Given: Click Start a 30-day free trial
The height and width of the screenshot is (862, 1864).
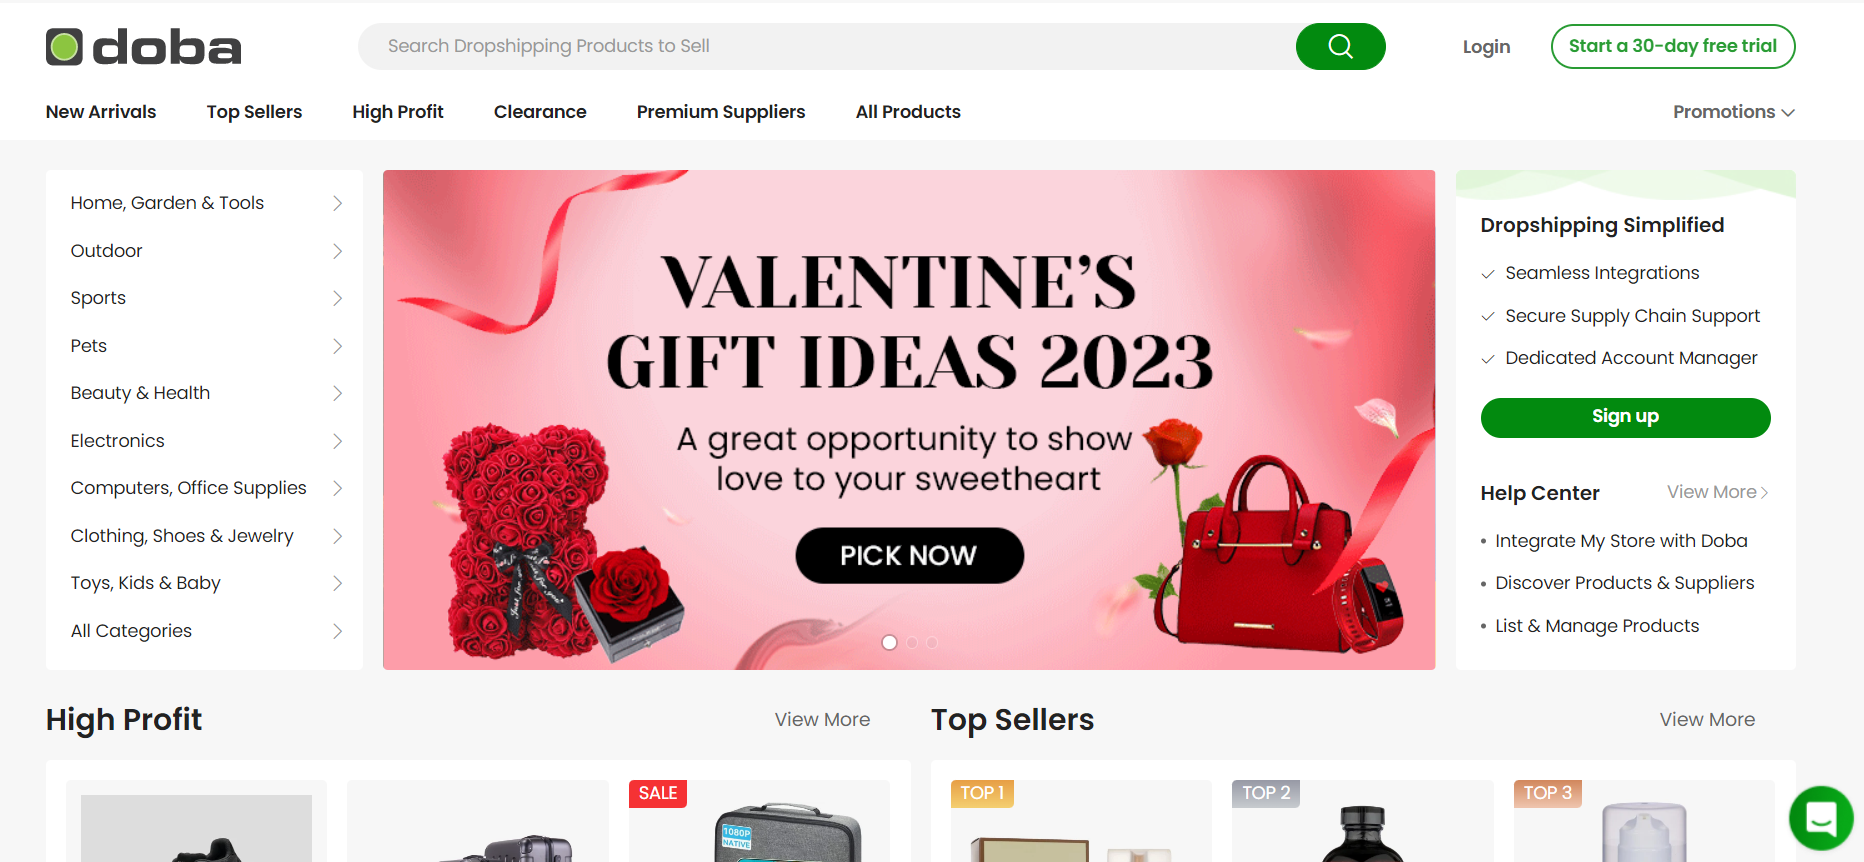Looking at the screenshot, I should pyautogui.click(x=1673, y=46).
